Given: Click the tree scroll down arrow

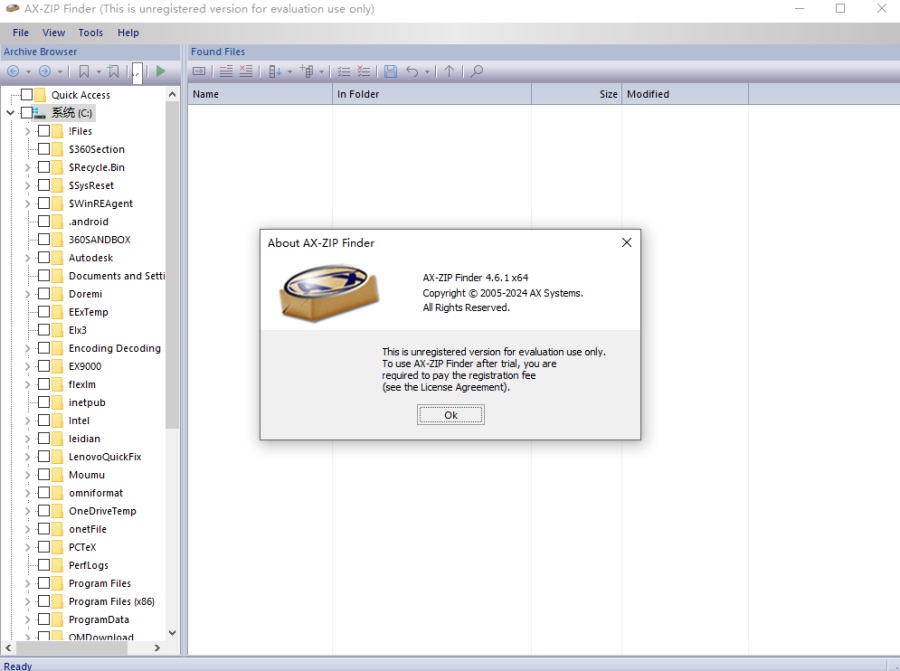Looking at the screenshot, I should coord(172,633).
